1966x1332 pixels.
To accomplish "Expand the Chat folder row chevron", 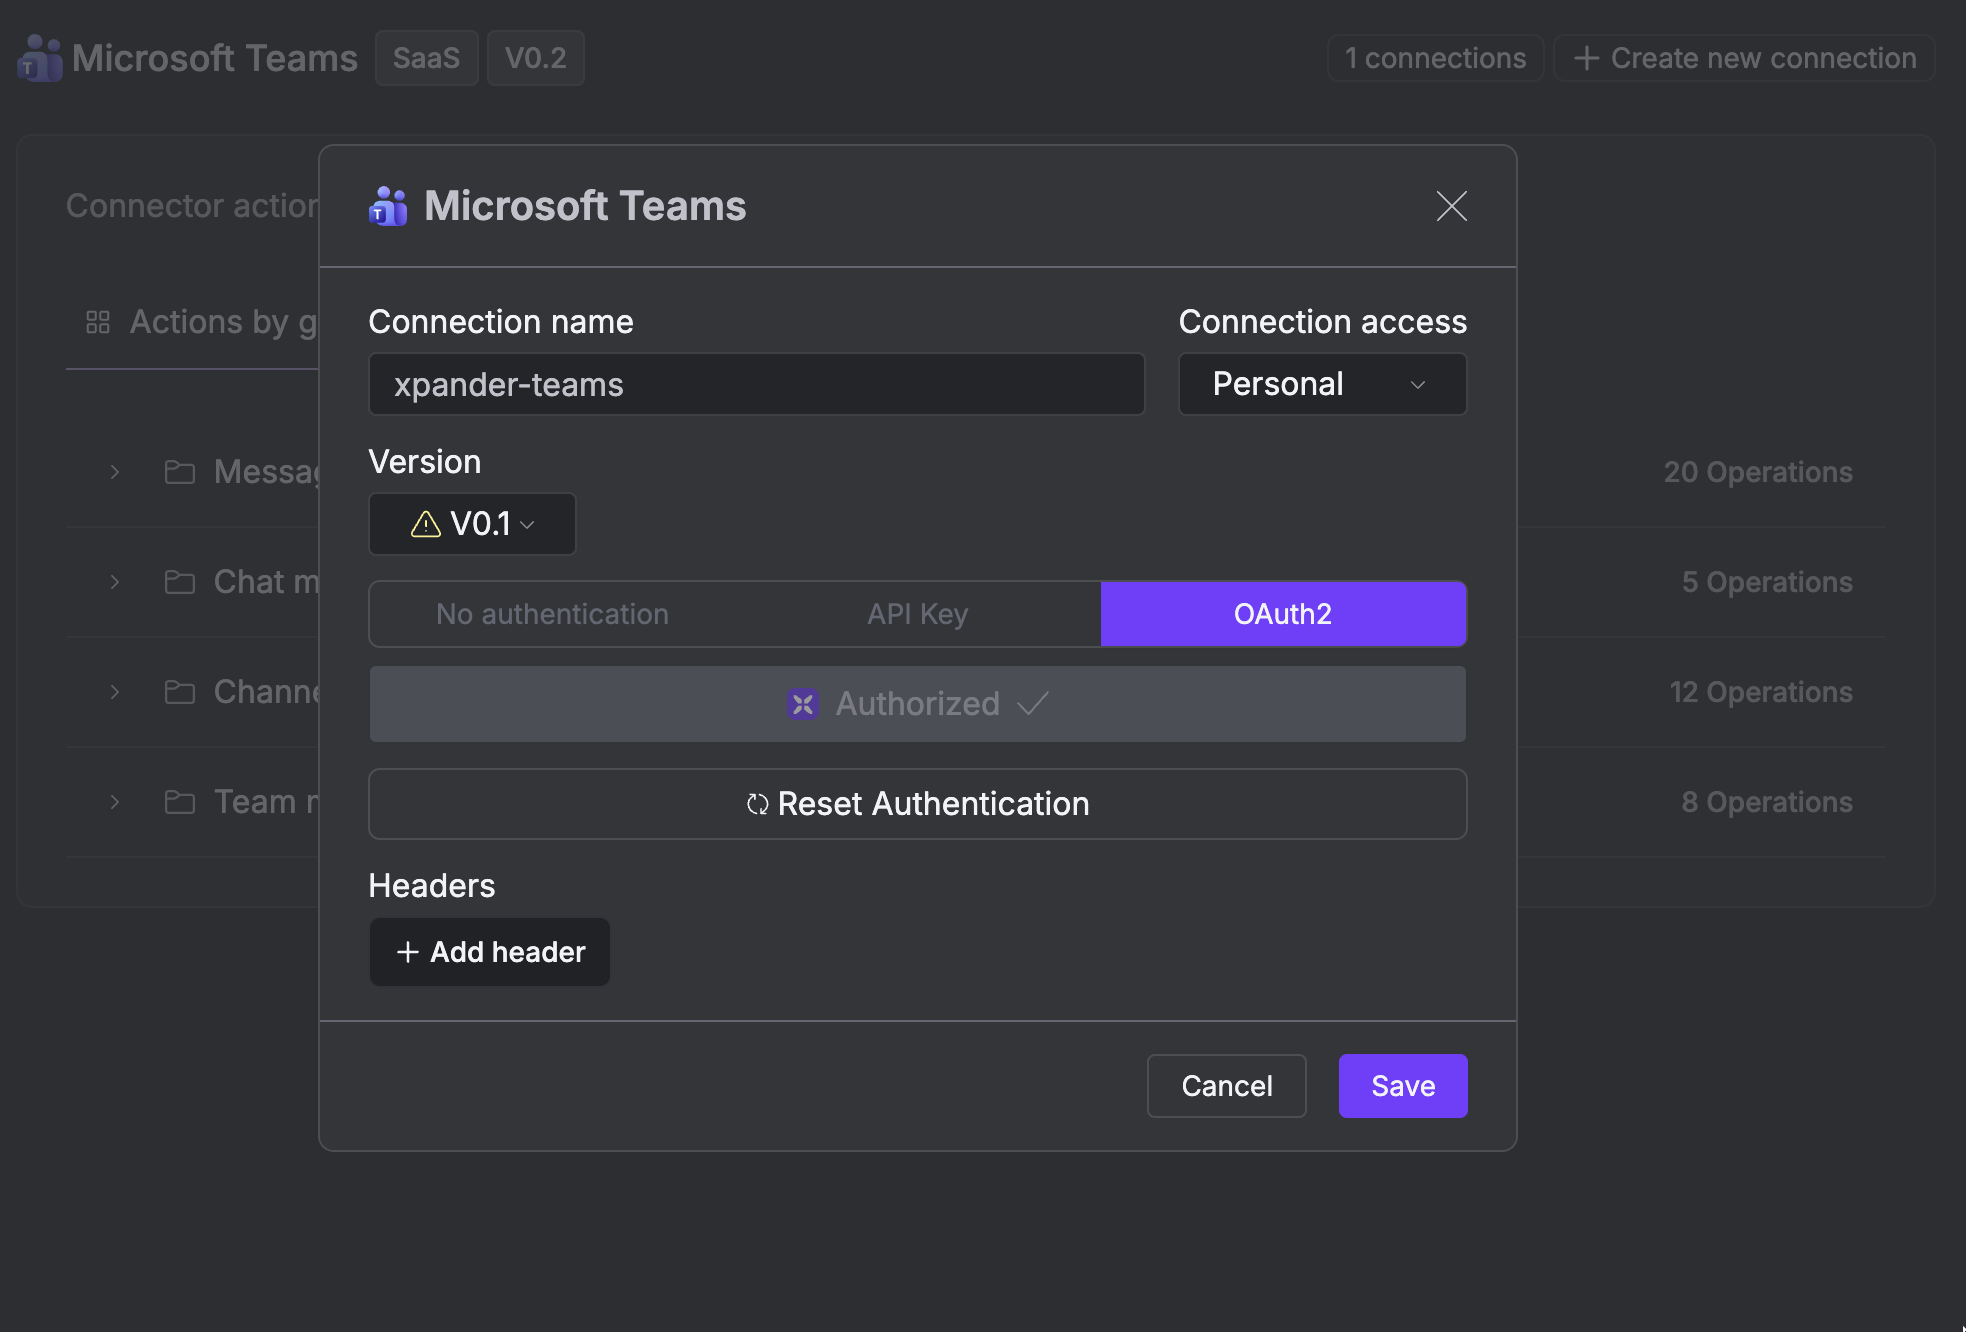I will click(115, 582).
